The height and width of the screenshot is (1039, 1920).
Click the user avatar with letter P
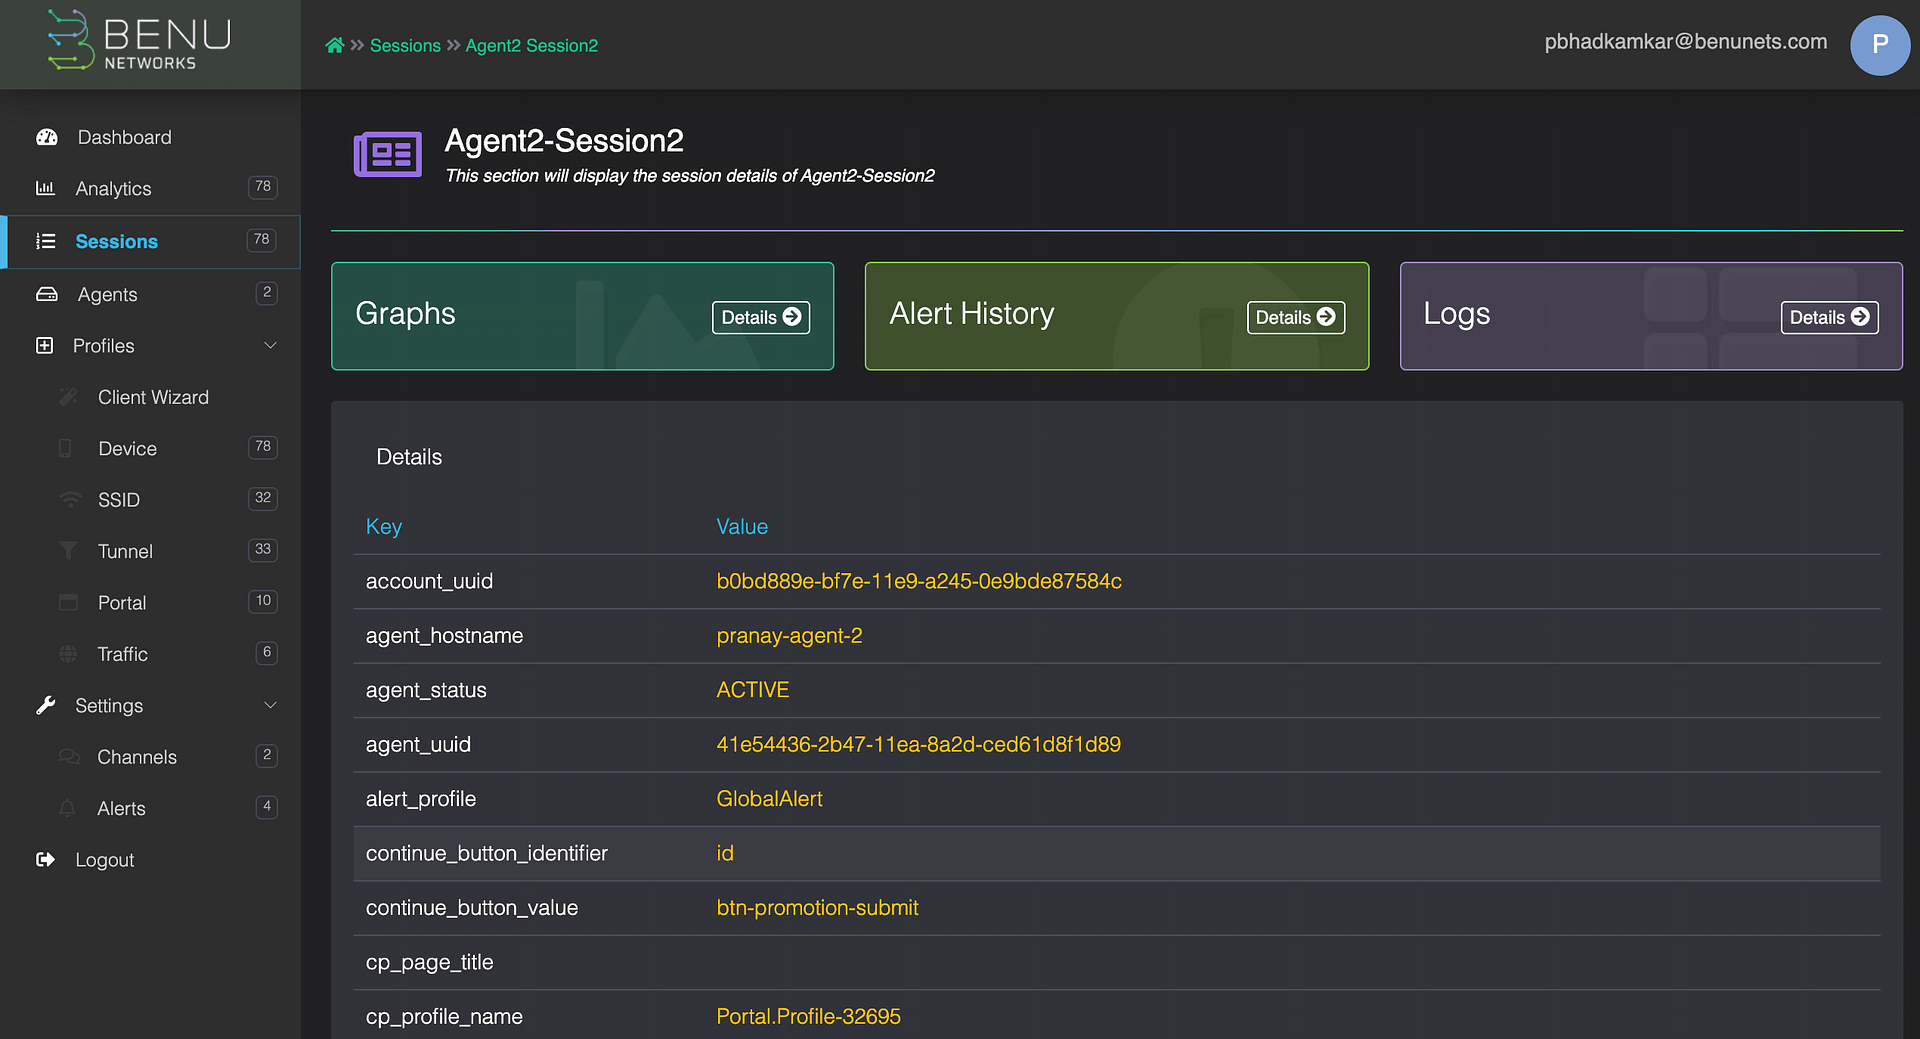1879,45
